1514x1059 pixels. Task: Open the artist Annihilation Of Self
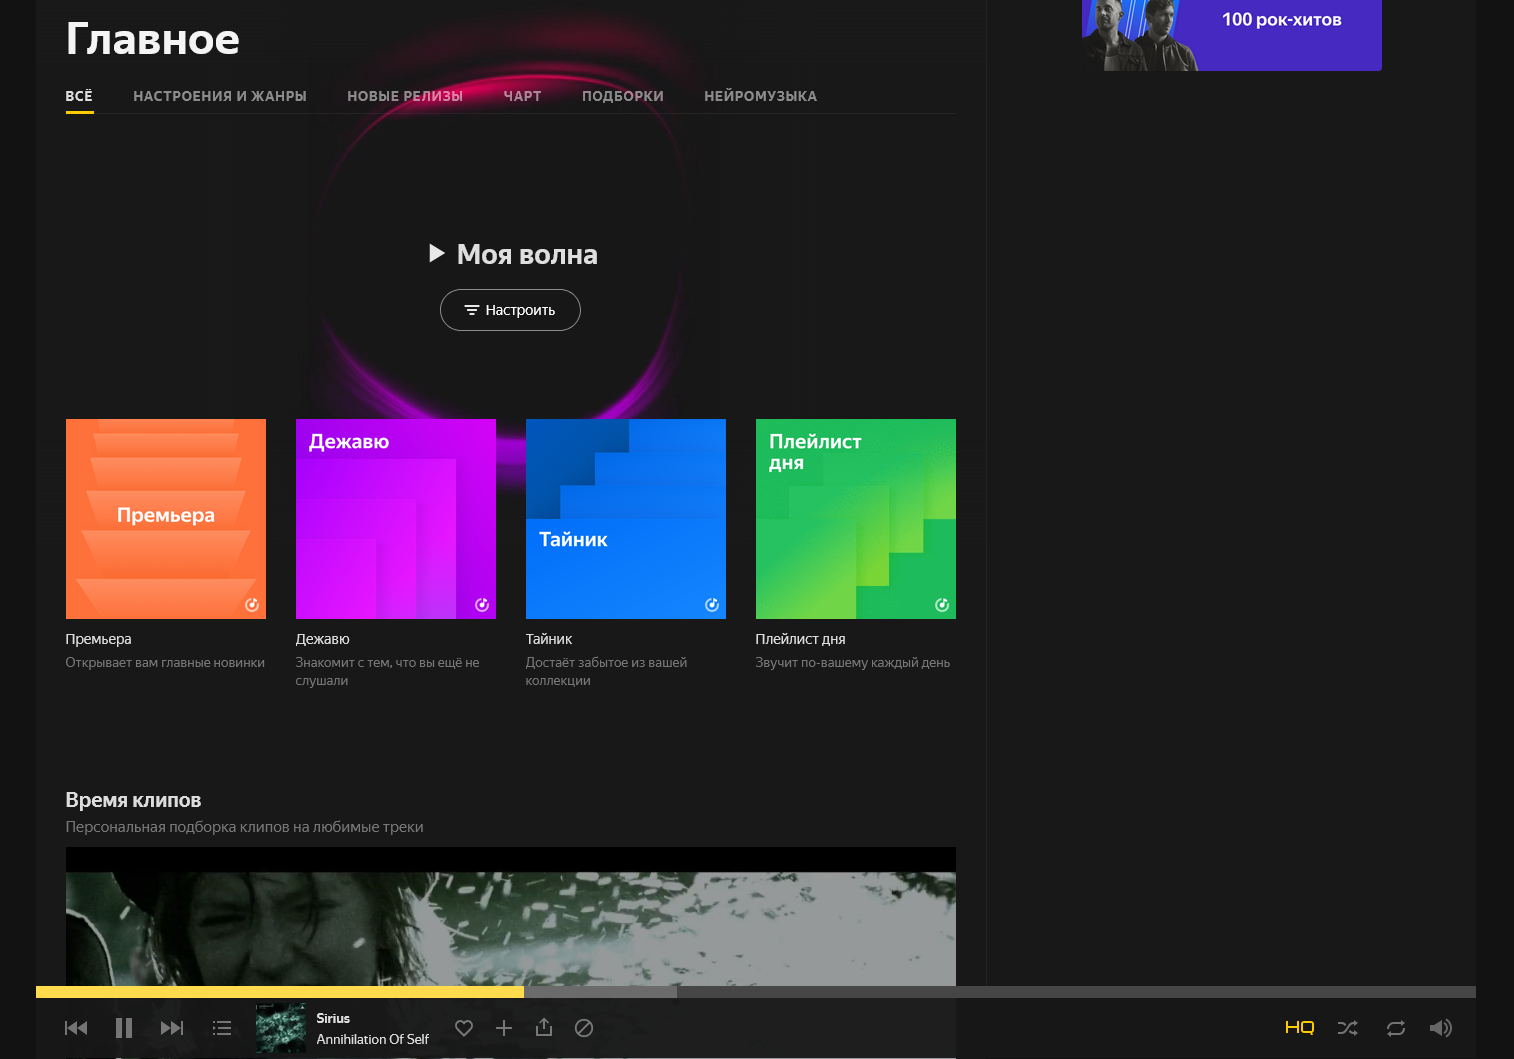click(x=373, y=1039)
